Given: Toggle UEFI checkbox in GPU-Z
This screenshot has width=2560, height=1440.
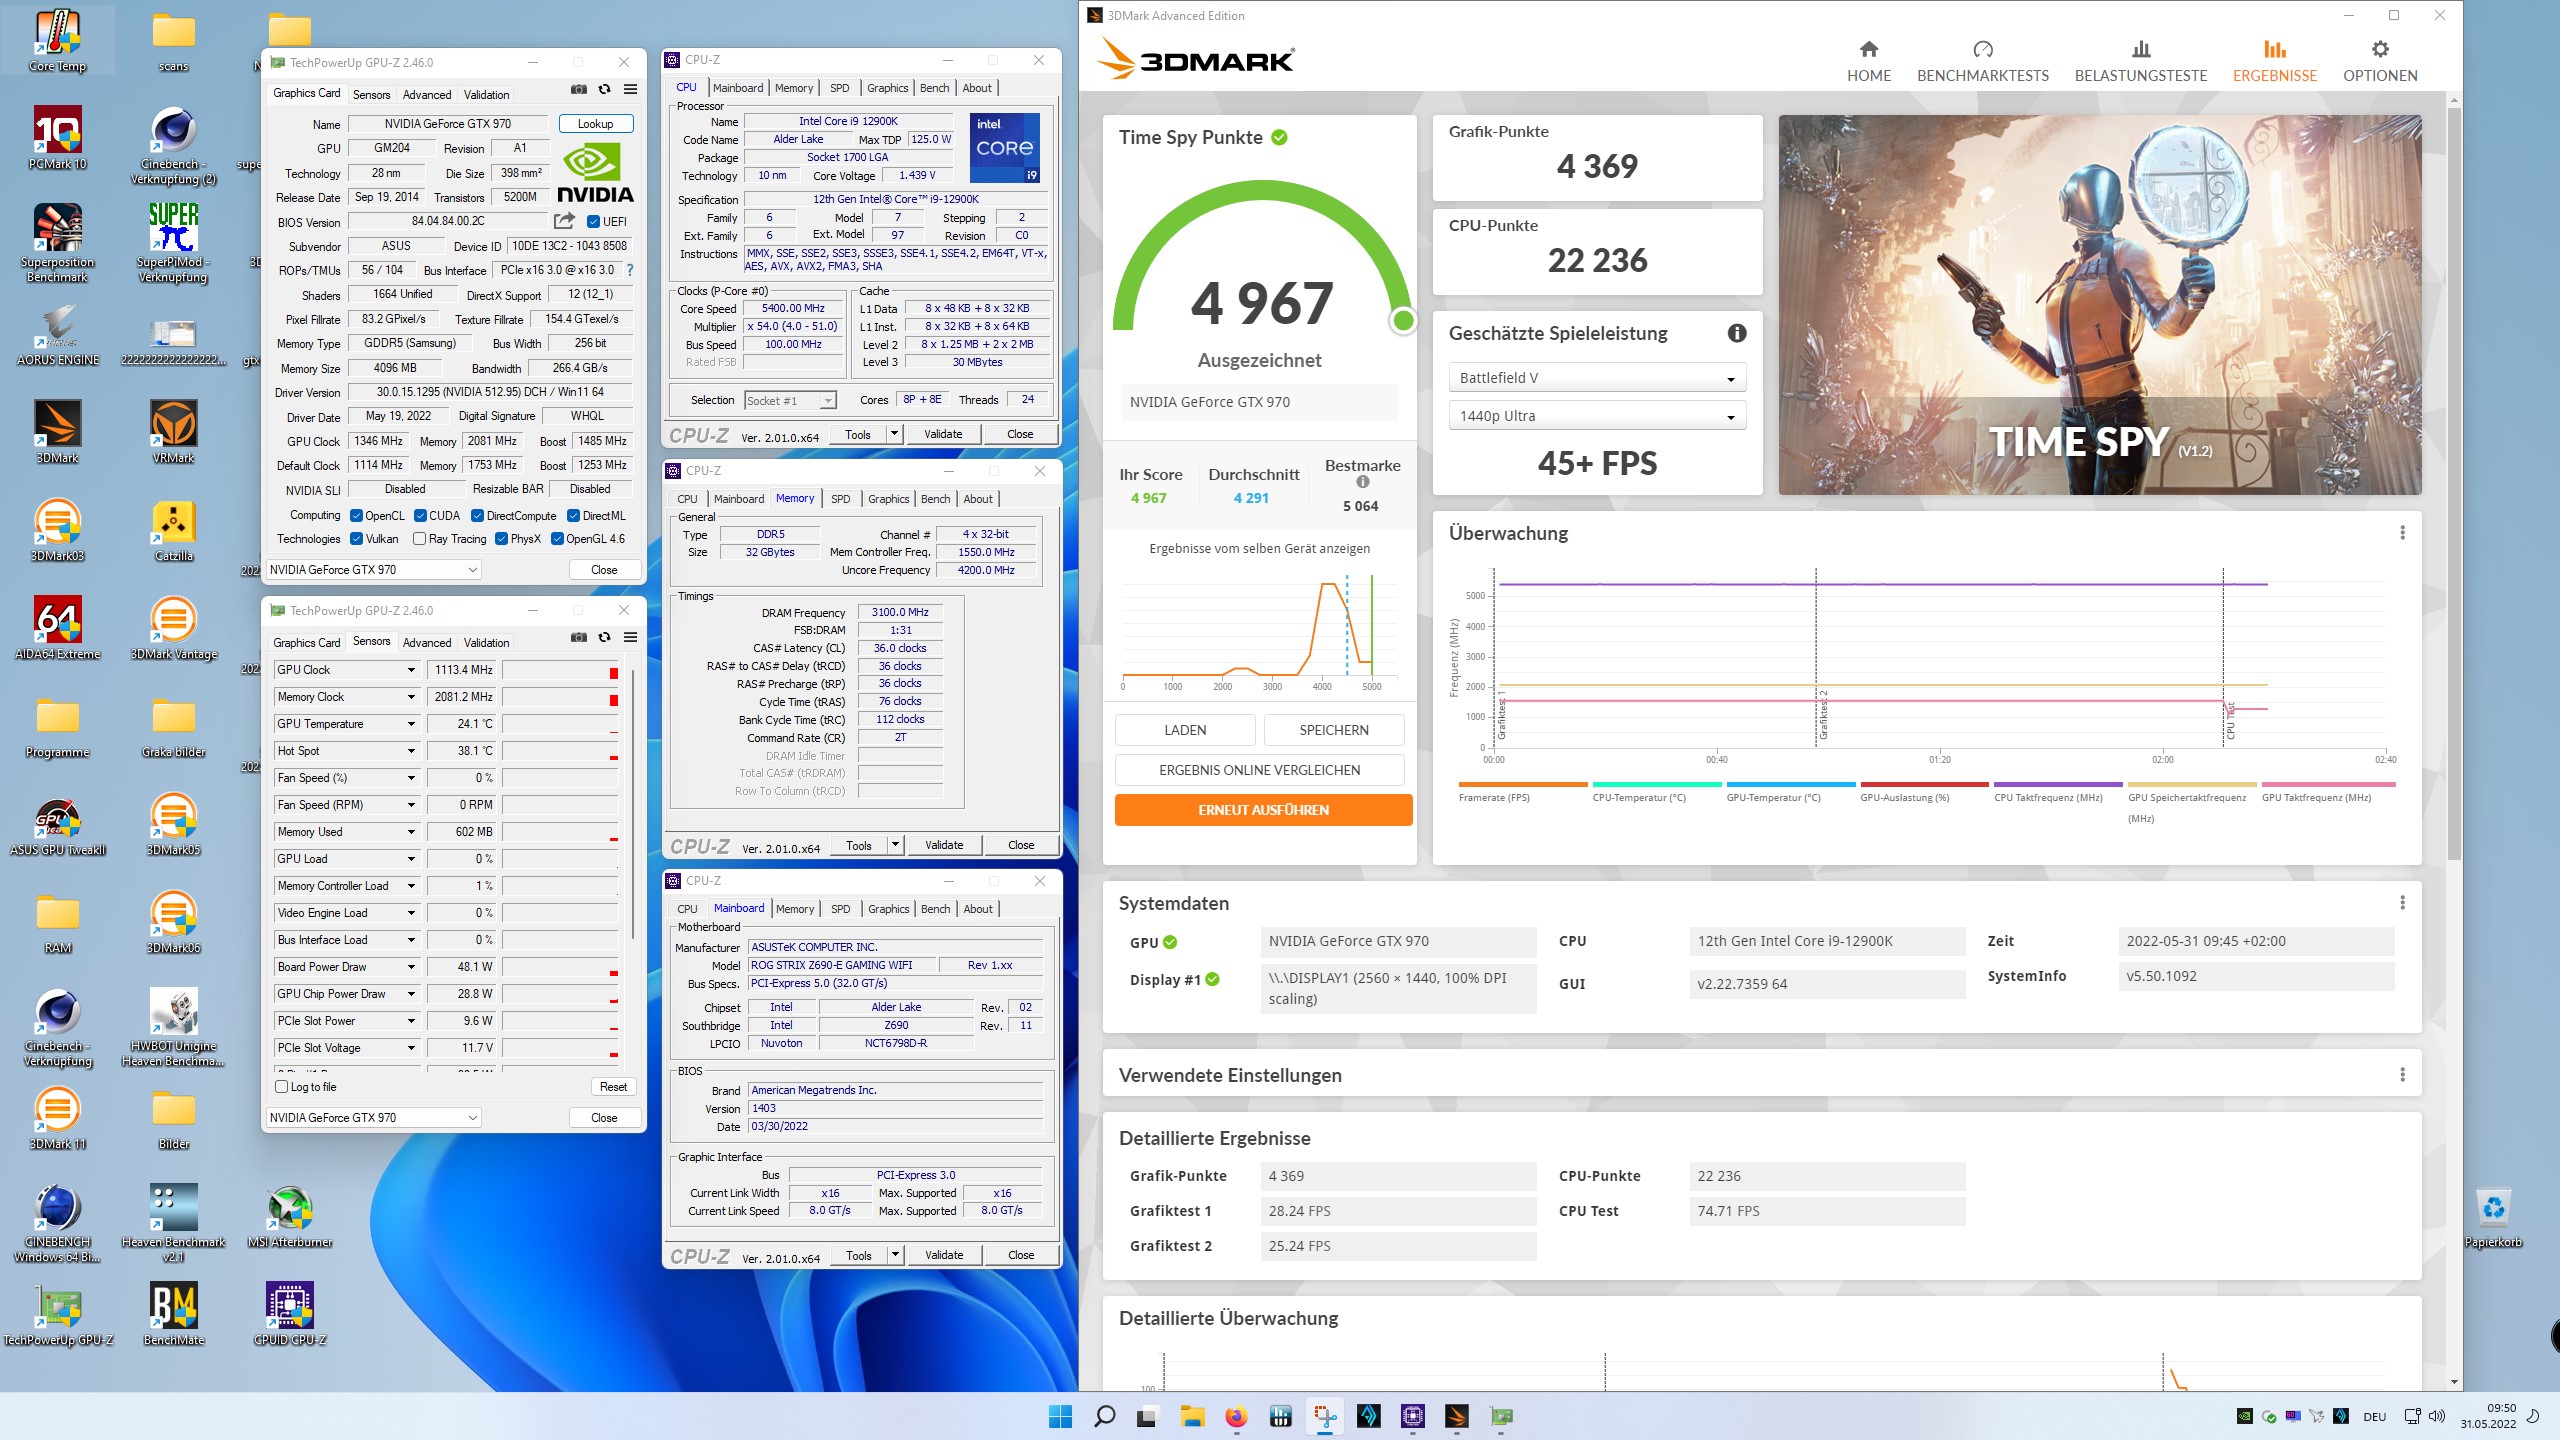Looking at the screenshot, I should click(593, 222).
